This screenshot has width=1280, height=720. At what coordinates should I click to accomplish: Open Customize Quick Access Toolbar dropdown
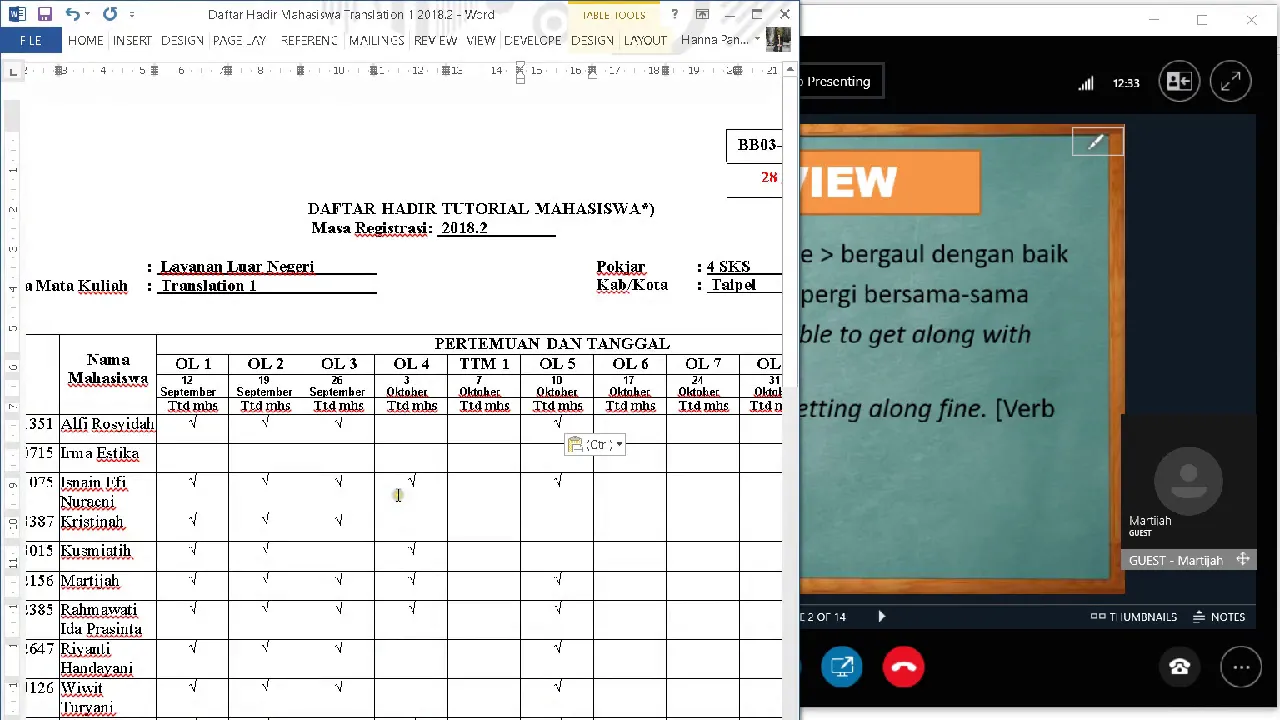[132, 14]
